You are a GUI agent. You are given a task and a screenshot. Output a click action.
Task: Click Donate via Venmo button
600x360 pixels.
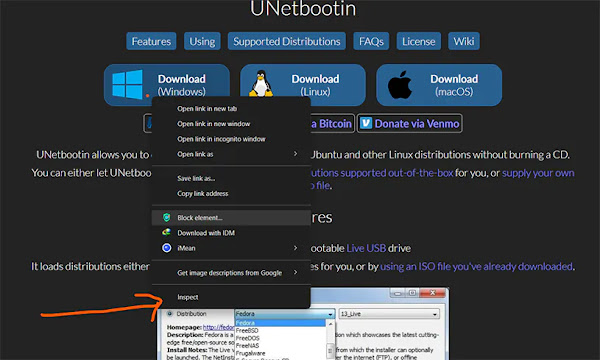(x=409, y=123)
